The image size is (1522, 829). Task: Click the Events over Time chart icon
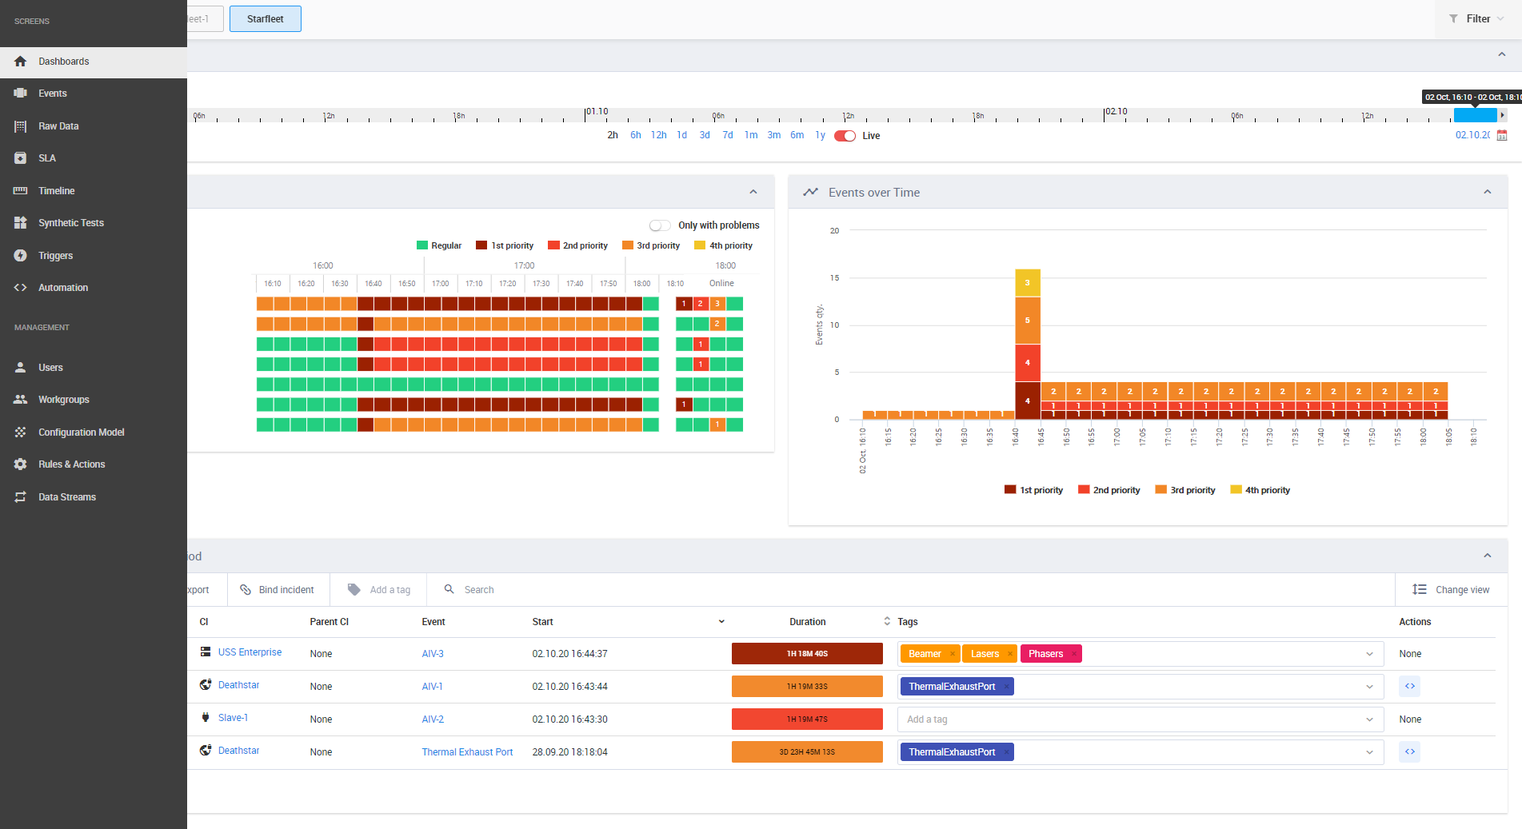point(810,192)
